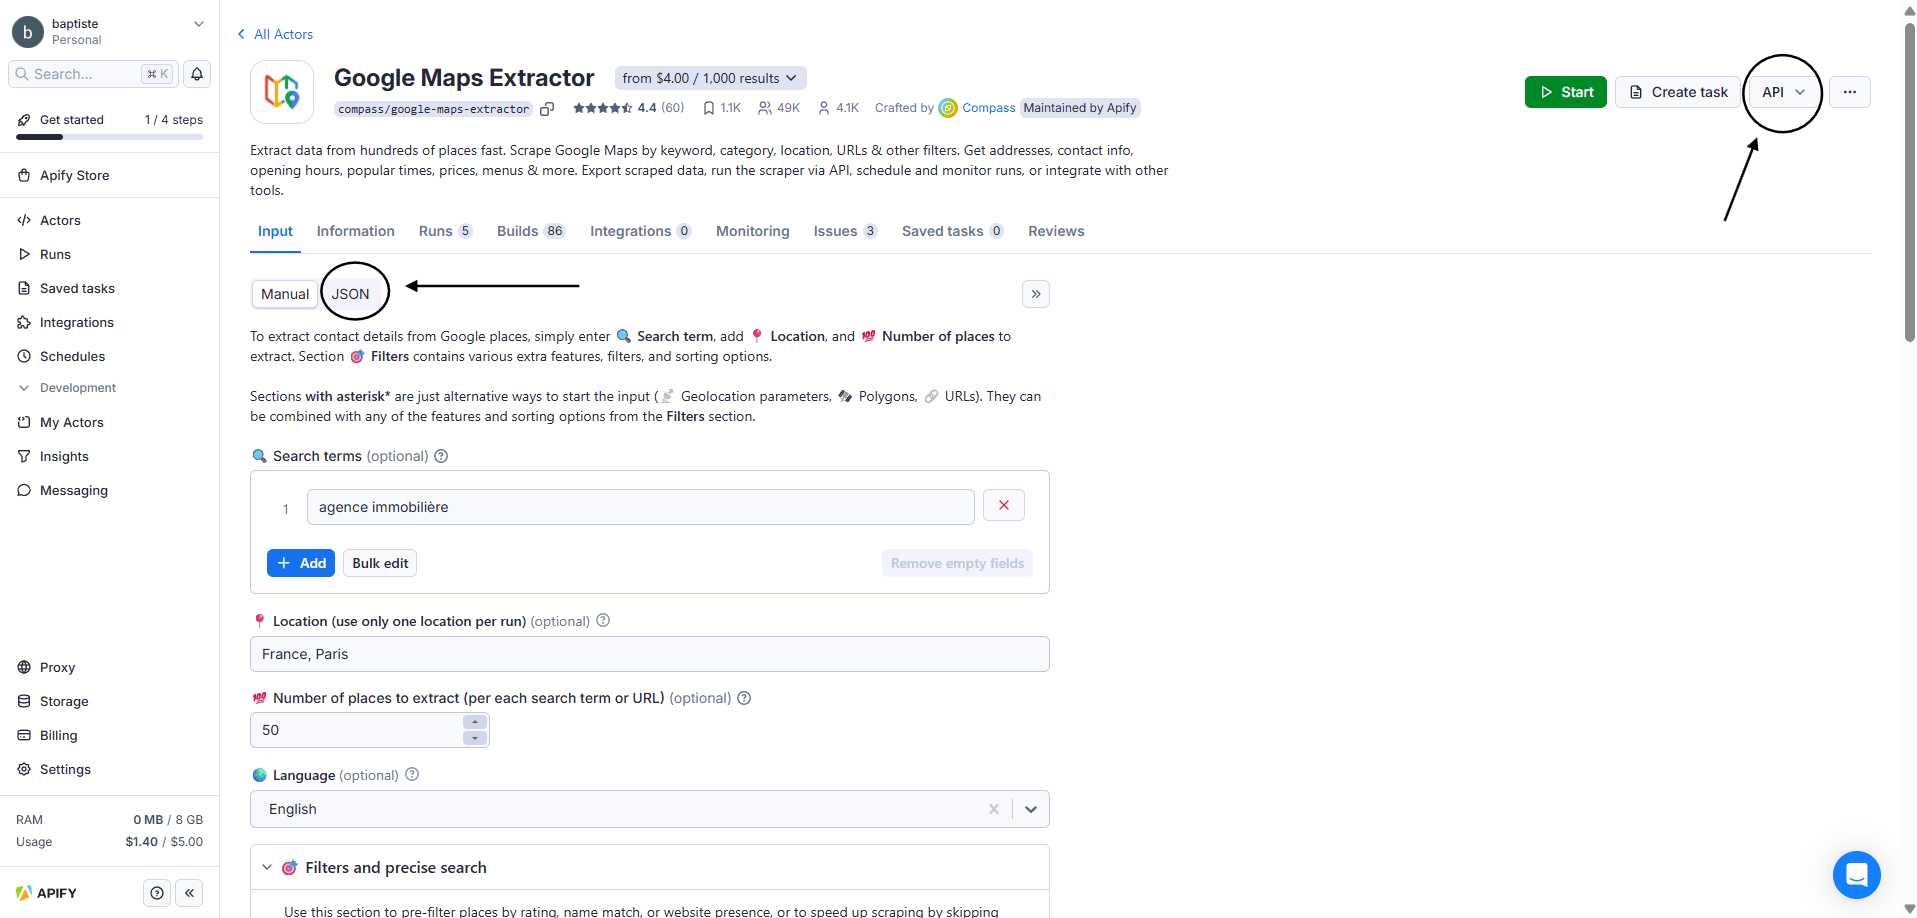Switch to the Issues tab

click(845, 231)
